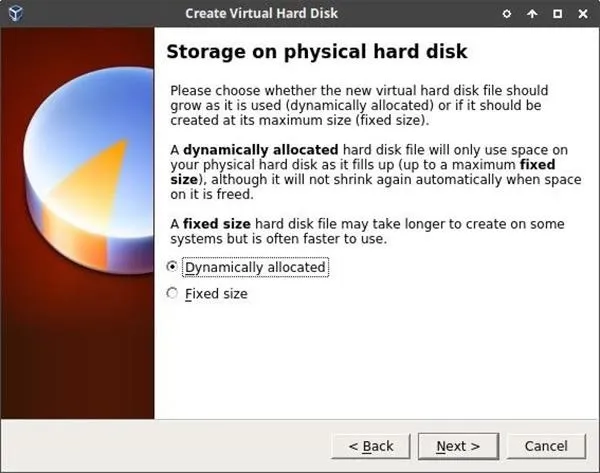Choose the Fixed size radio button
This screenshot has width=600, height=473.
pos(172,293)
